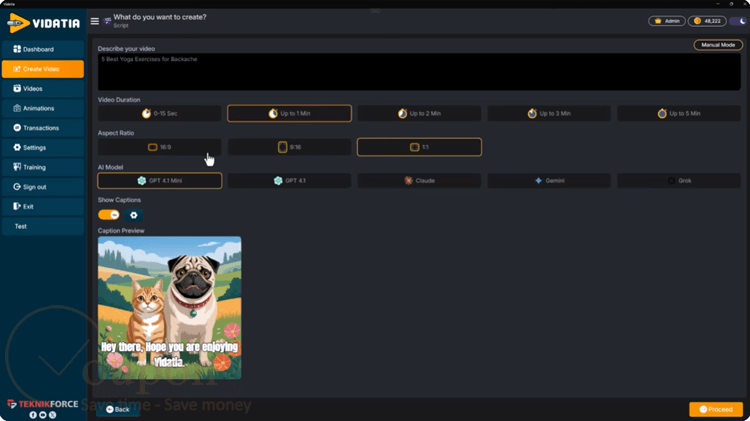Open the Teknikforce YouTube icon
The height and width of the screenshot is (421, 750).
click(x=43, y=415)
